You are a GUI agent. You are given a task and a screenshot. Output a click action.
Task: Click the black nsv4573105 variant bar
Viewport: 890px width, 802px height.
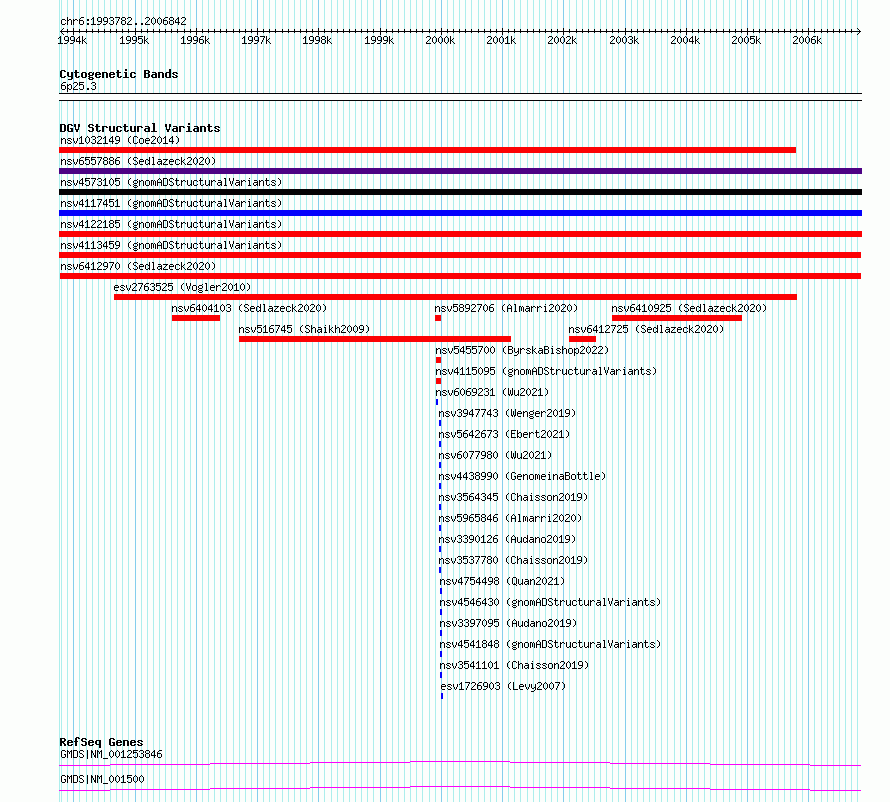tap(460, 192)
